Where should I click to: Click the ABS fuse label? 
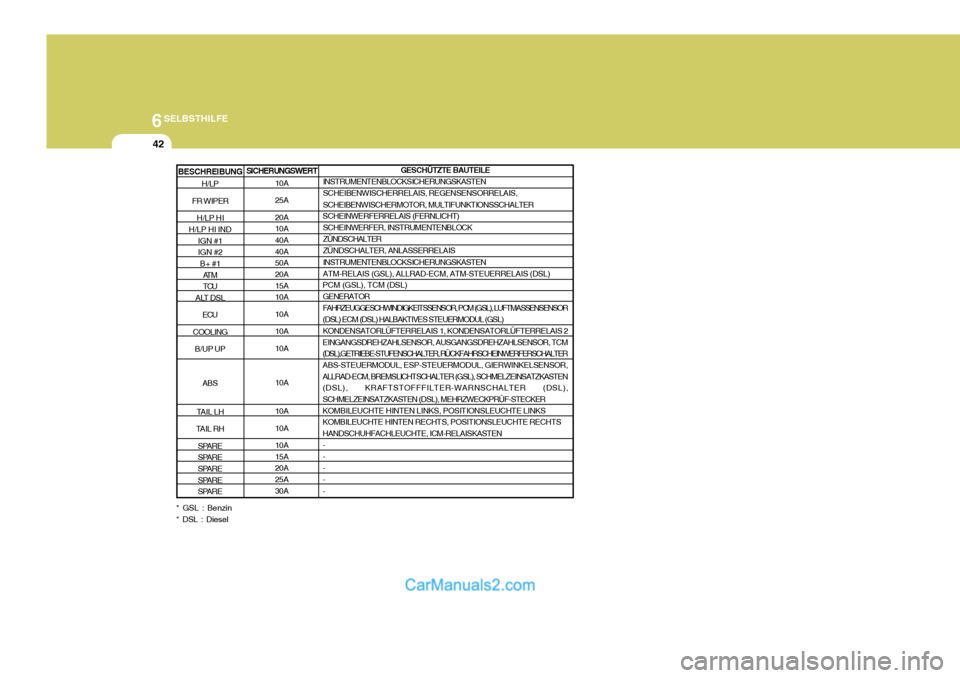pyautogui.click(x=210, y=383)
